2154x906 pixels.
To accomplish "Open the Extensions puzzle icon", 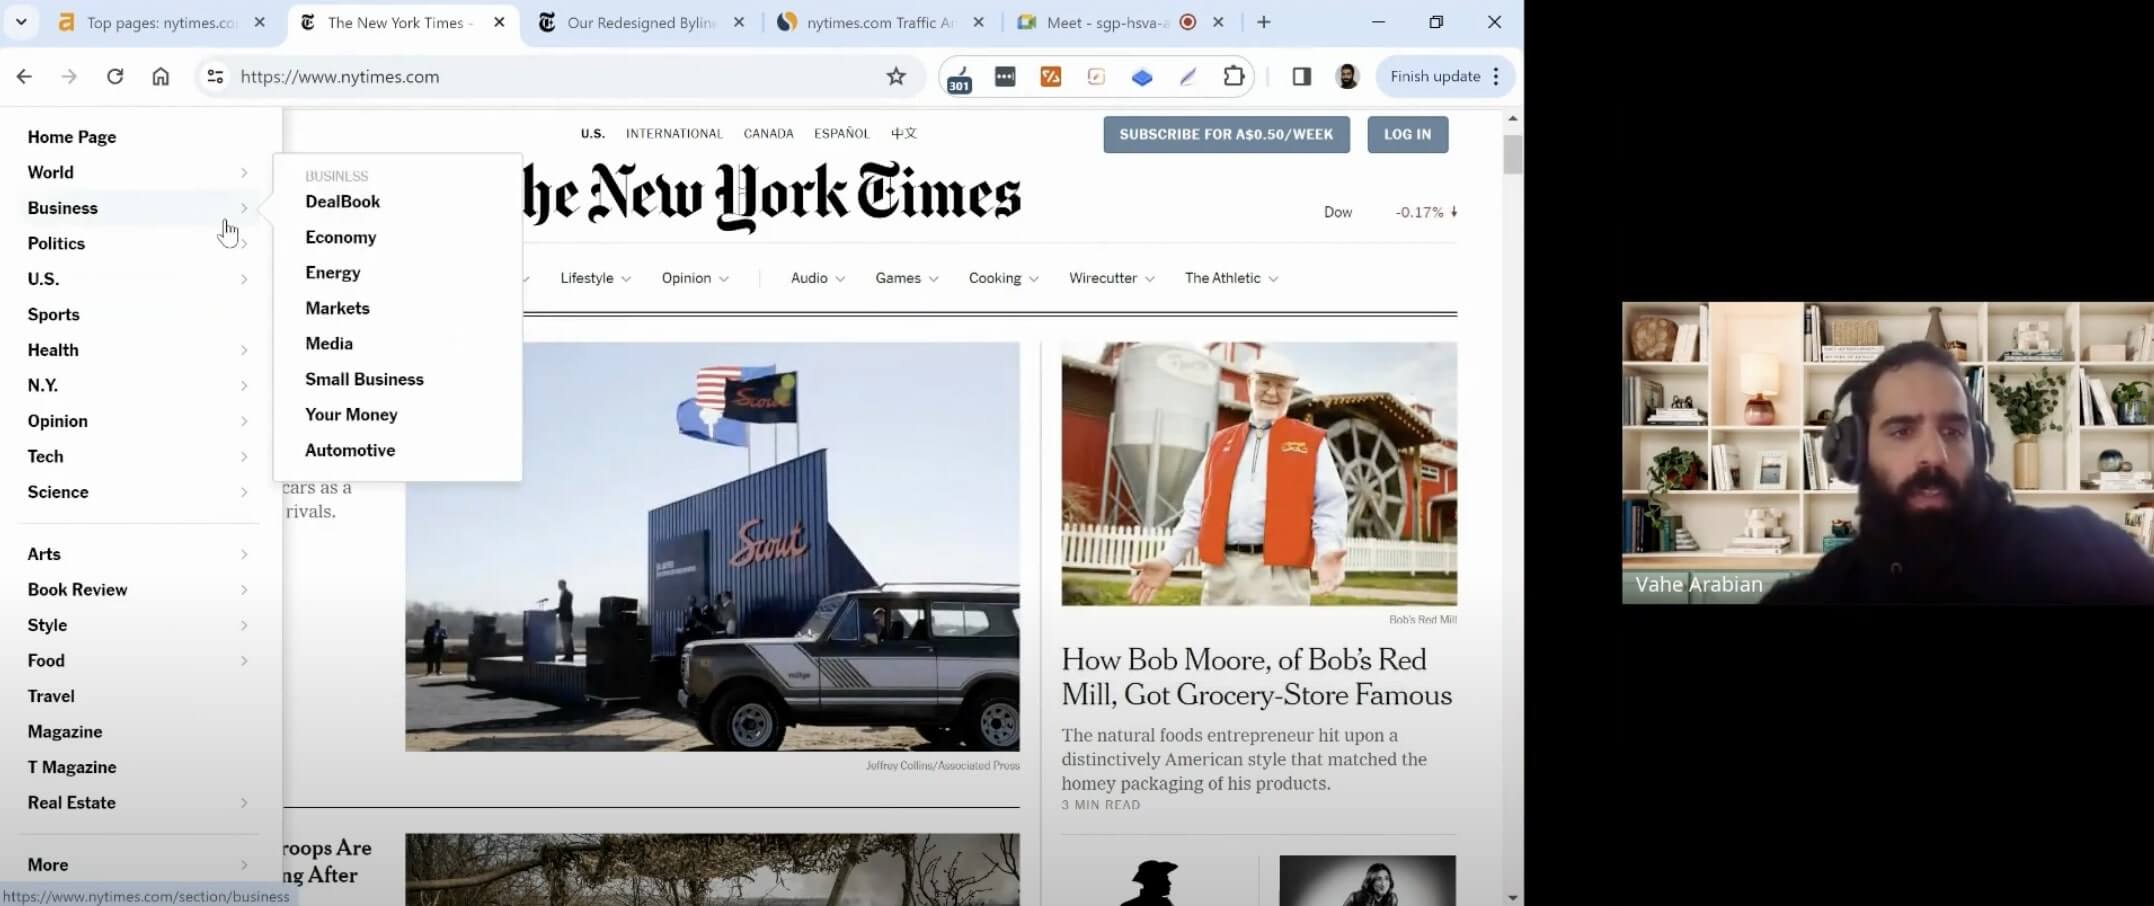I will coord(1233,77).
